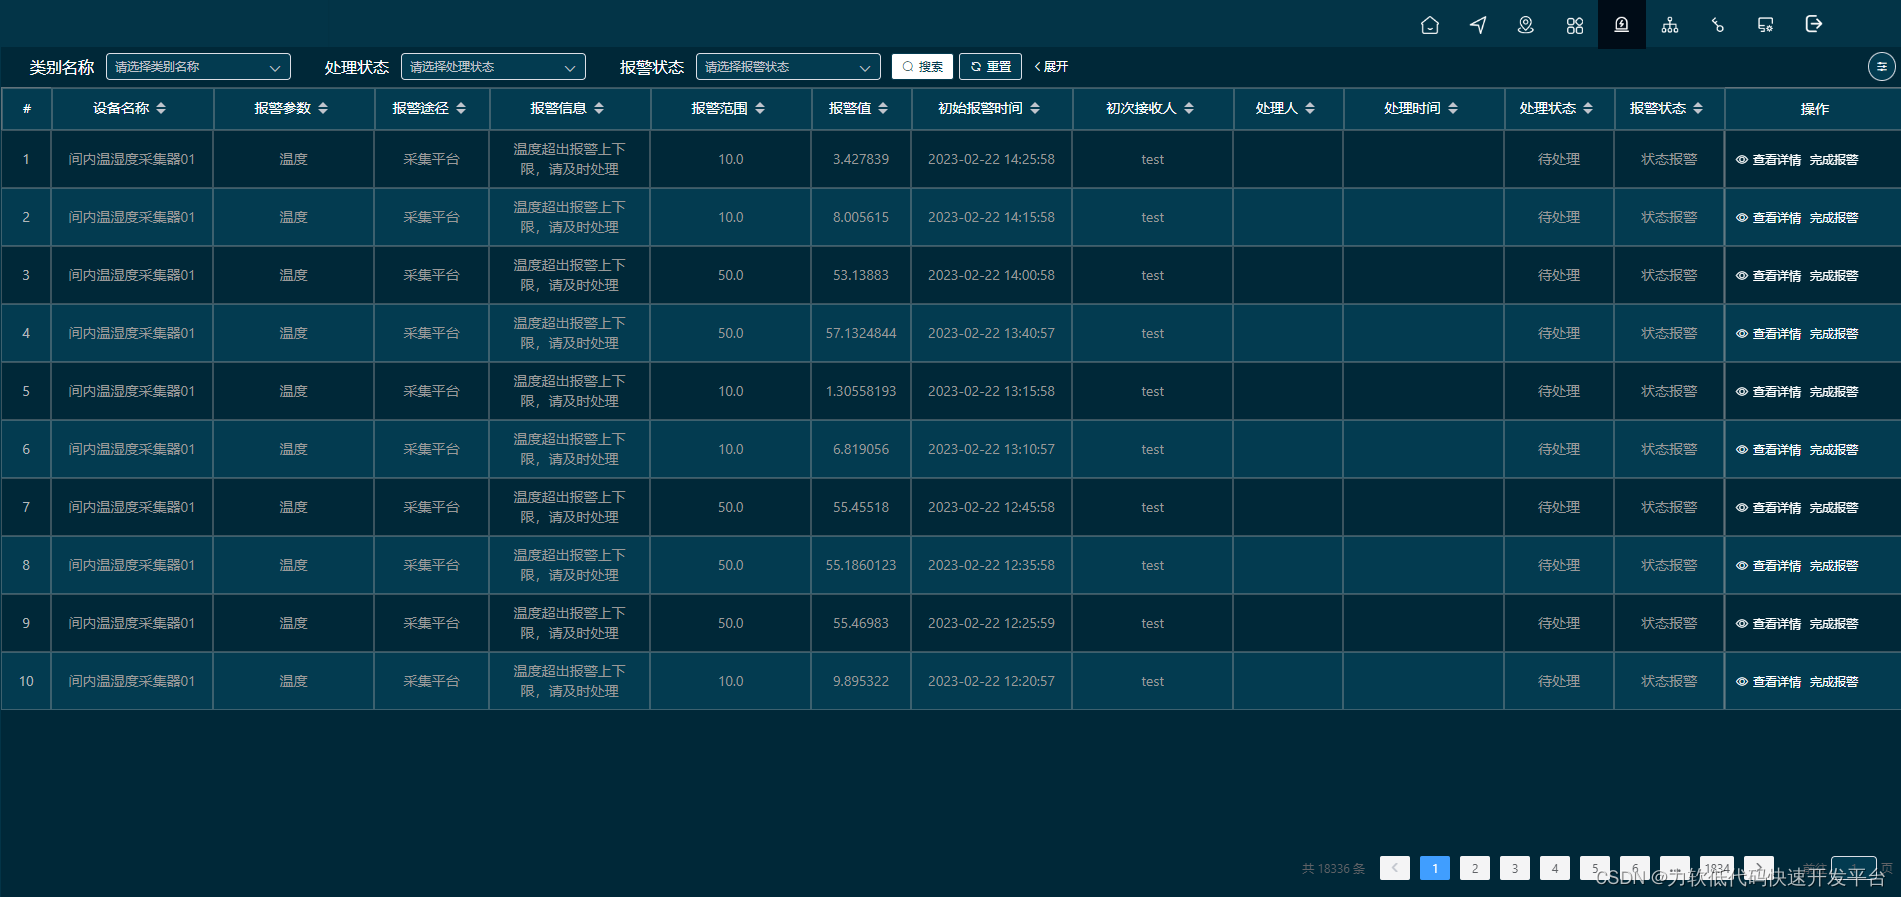Go to pagination page 2
Viewport: 1901px width, 897px height.
point(1475,868)
